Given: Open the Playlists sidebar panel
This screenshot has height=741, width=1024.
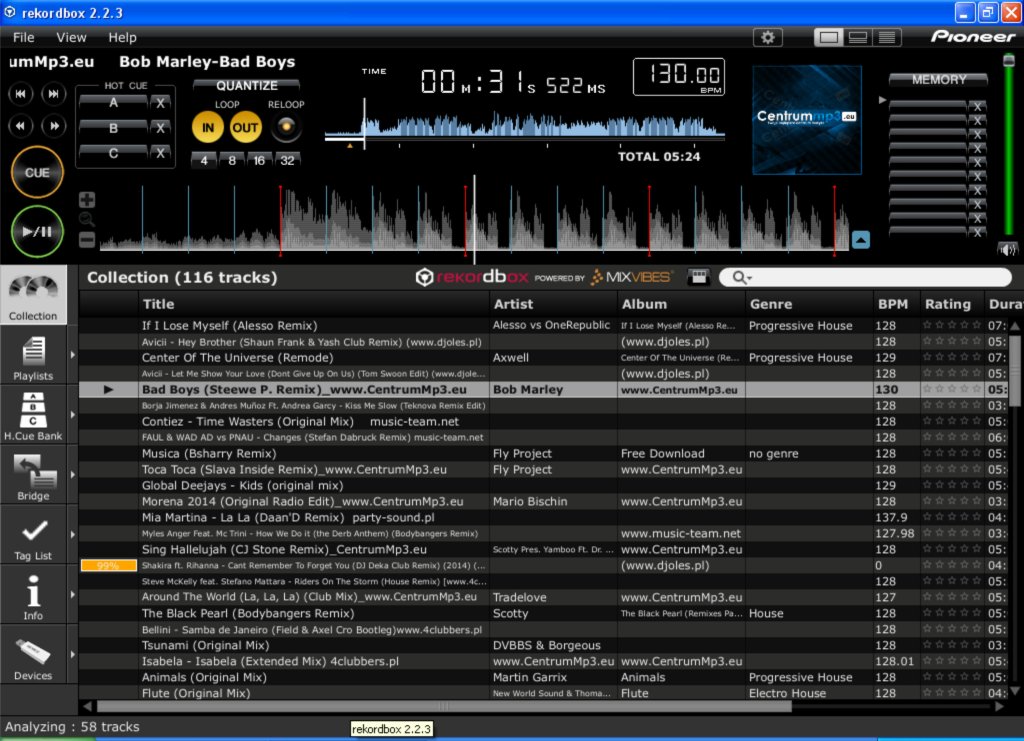Looking at the screenshot, I should (x=33, y=356).
